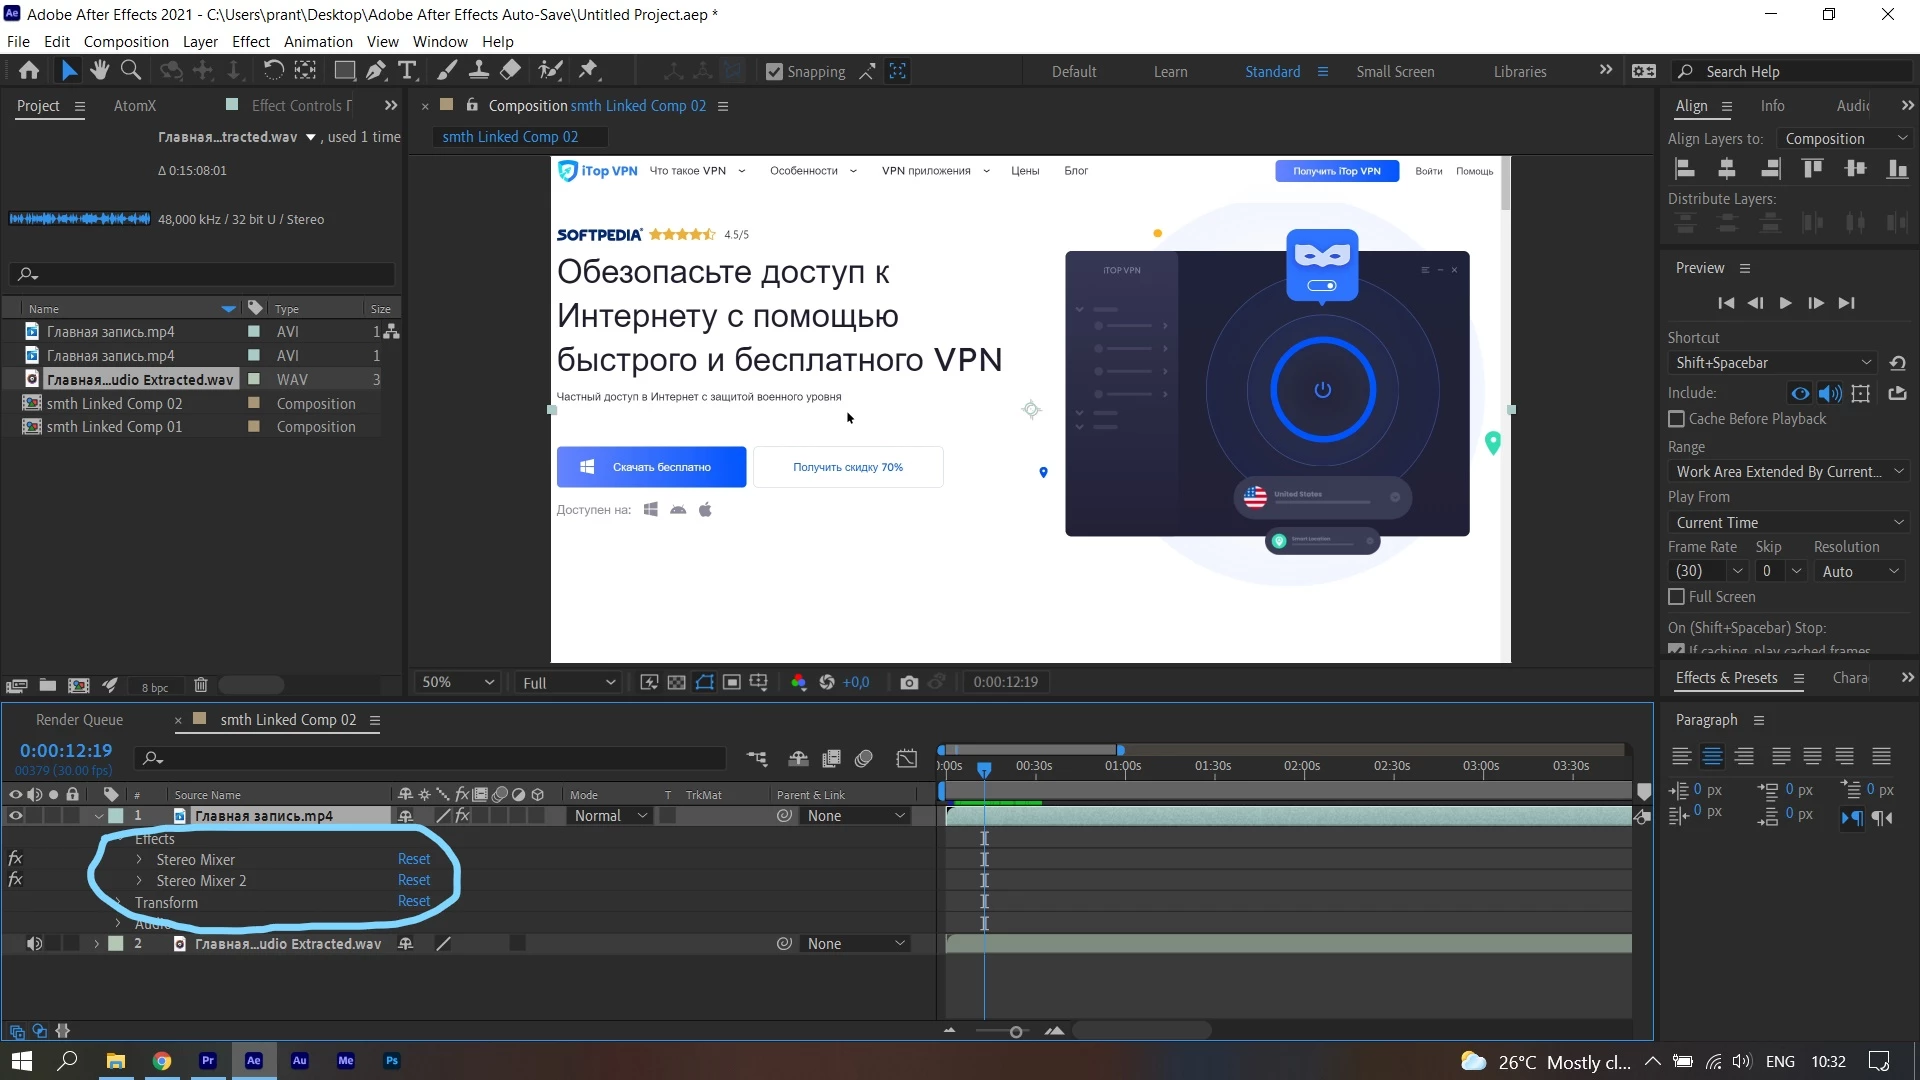Open the 50% magnification dropdown
Image resolution: width=1920 pixels, height=1080 pixels.
458,682
